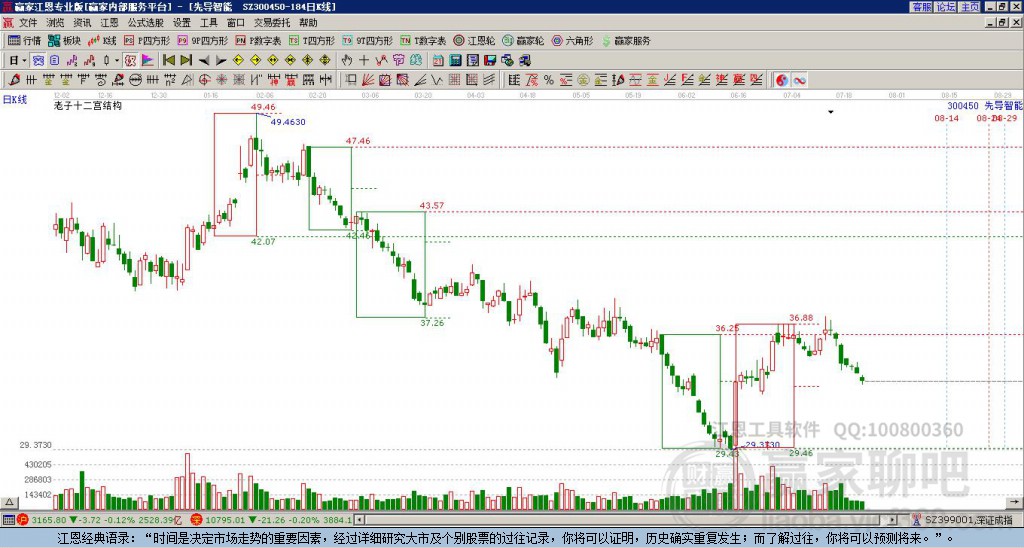Open the P四方形 tool

(x=147, y=40)
